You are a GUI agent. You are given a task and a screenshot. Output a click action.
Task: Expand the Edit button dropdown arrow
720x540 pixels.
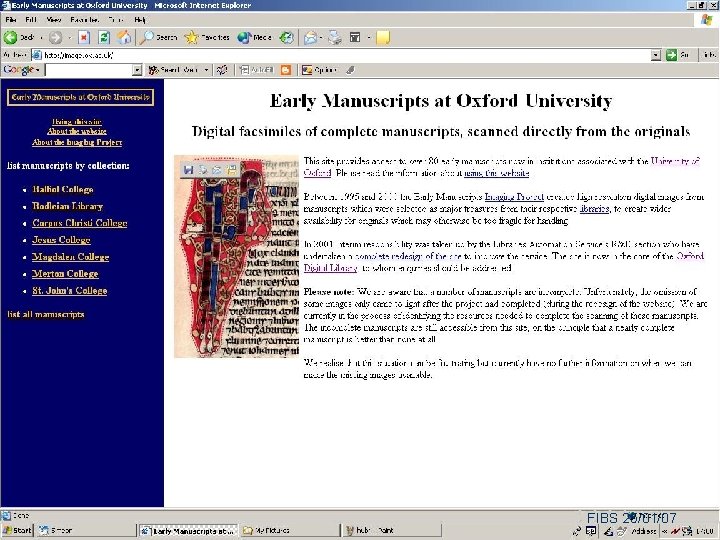tap(369, 38)
